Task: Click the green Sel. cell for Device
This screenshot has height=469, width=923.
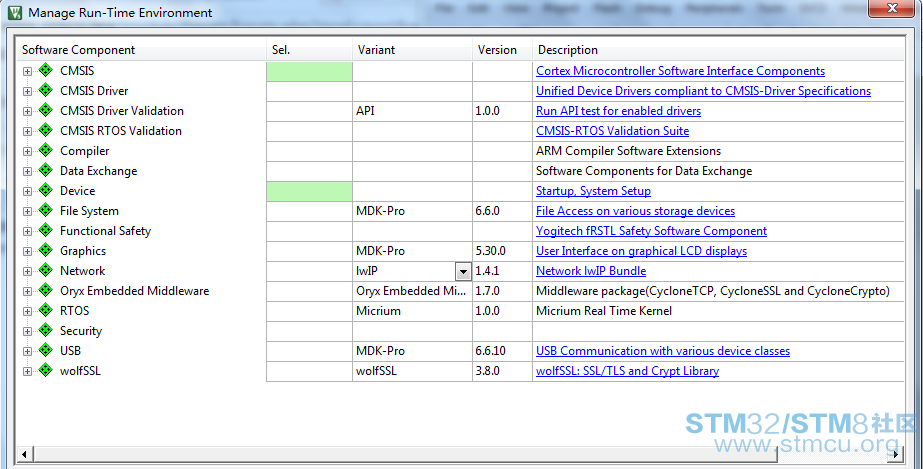Action: coord(309,191)
